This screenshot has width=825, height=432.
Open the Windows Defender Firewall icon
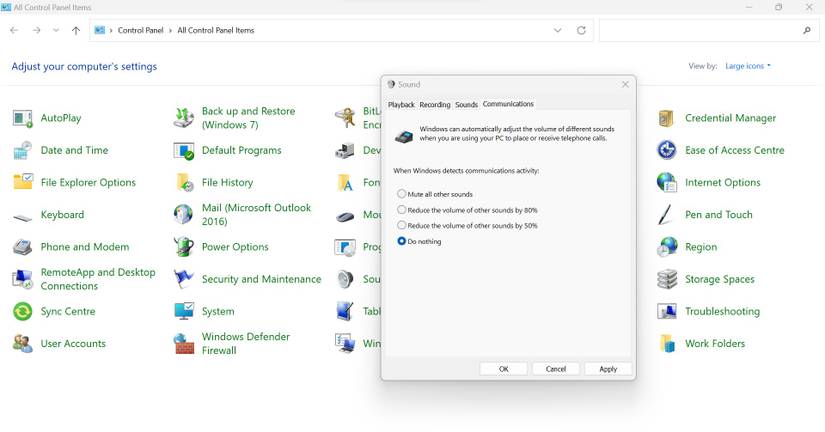coord(184,344)
